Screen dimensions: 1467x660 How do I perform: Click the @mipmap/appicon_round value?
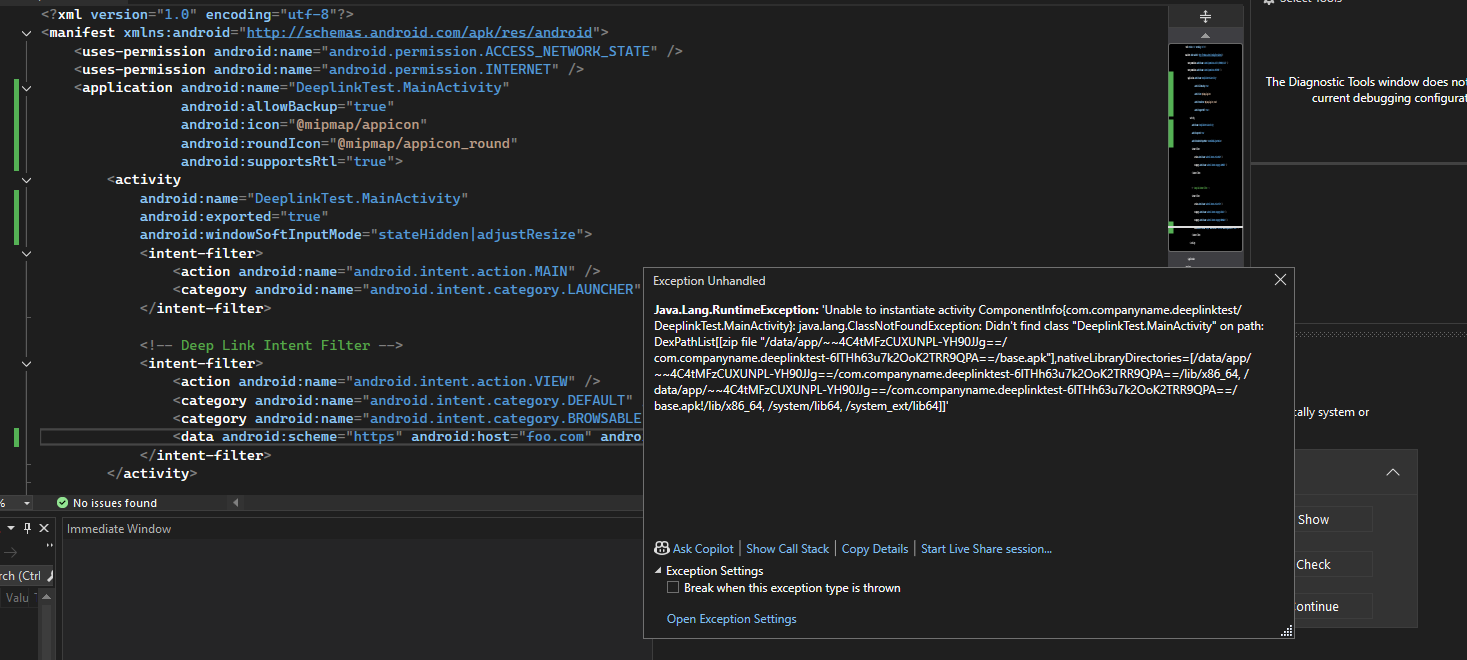coord(427,143)
